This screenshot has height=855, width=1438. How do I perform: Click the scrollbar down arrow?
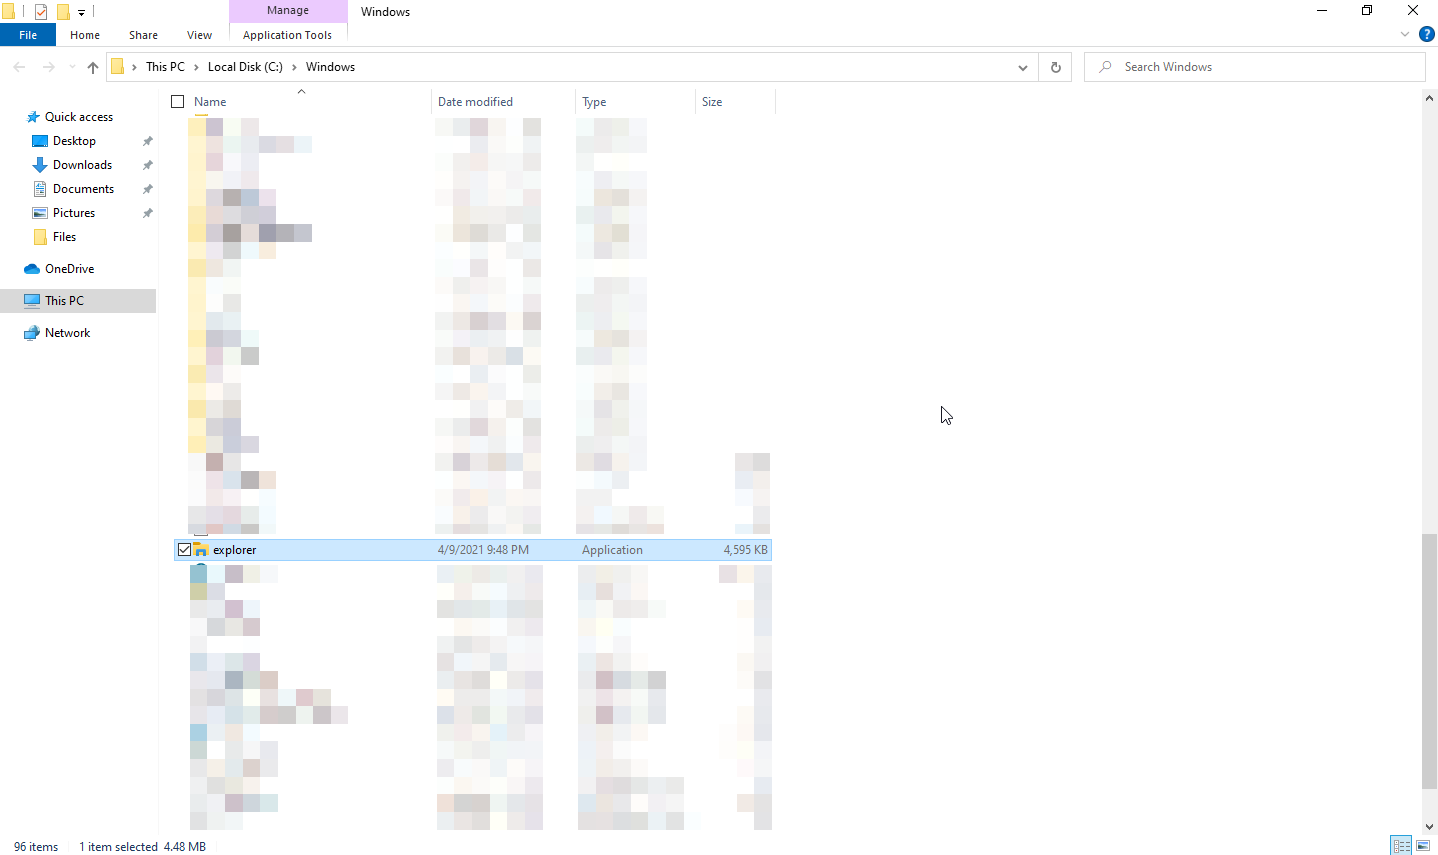[1429, 827]
